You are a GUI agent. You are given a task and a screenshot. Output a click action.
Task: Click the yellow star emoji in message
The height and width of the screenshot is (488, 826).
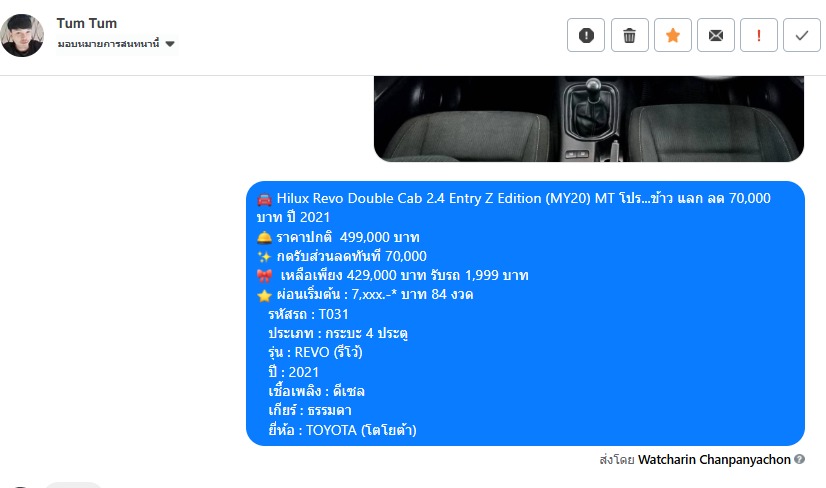point(264,295)
